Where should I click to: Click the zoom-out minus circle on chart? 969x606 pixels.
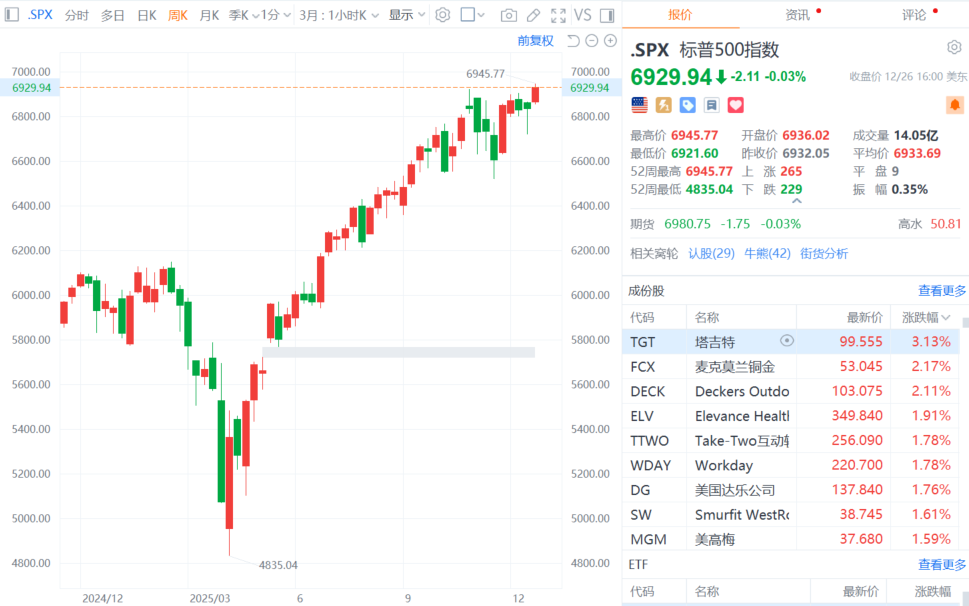592,41
